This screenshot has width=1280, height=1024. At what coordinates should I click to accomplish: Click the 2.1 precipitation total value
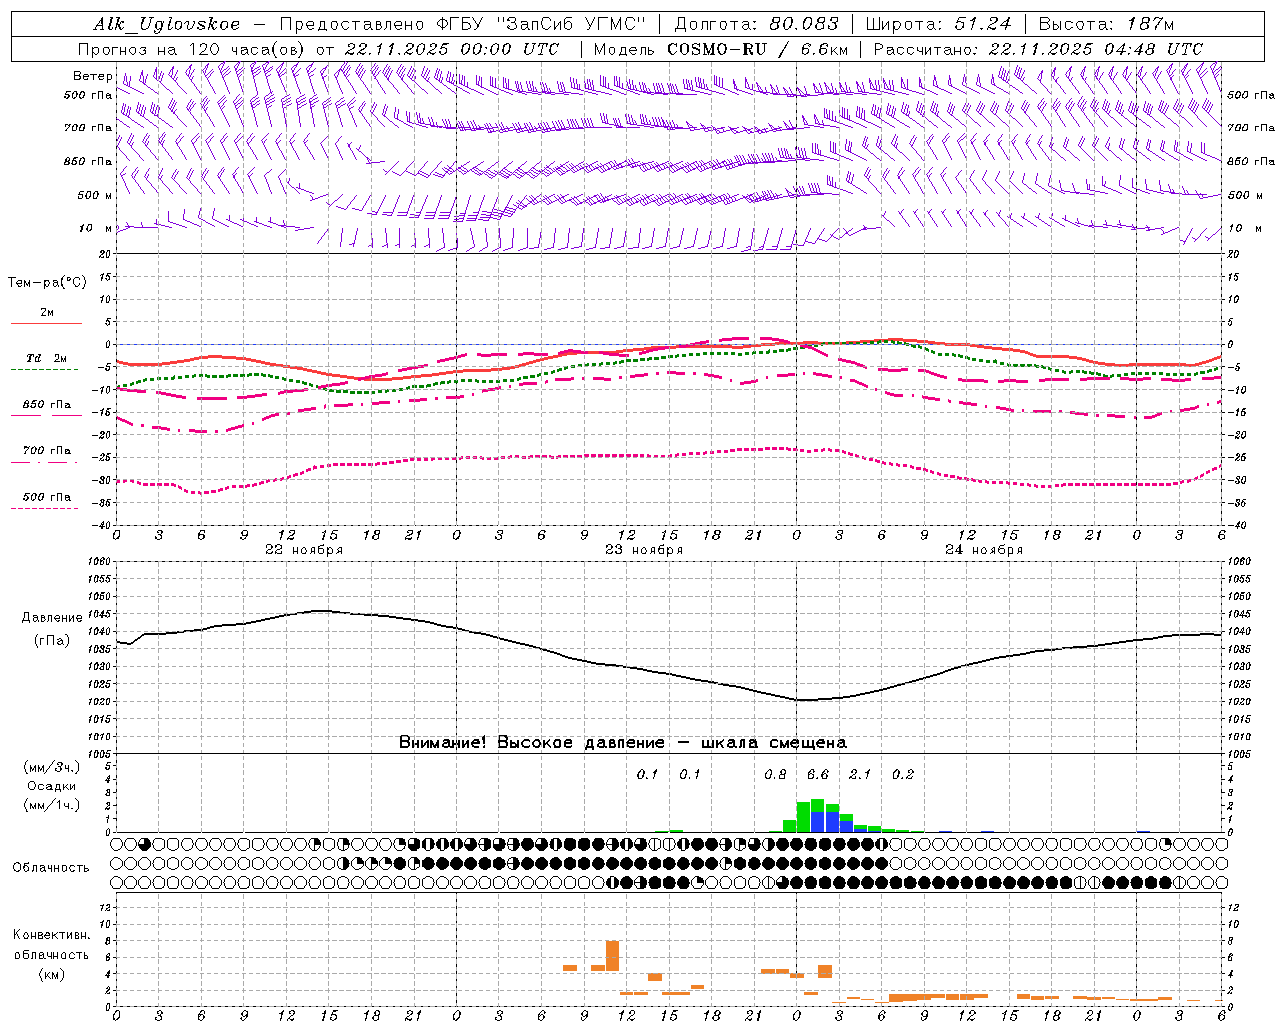click(860, 774)
